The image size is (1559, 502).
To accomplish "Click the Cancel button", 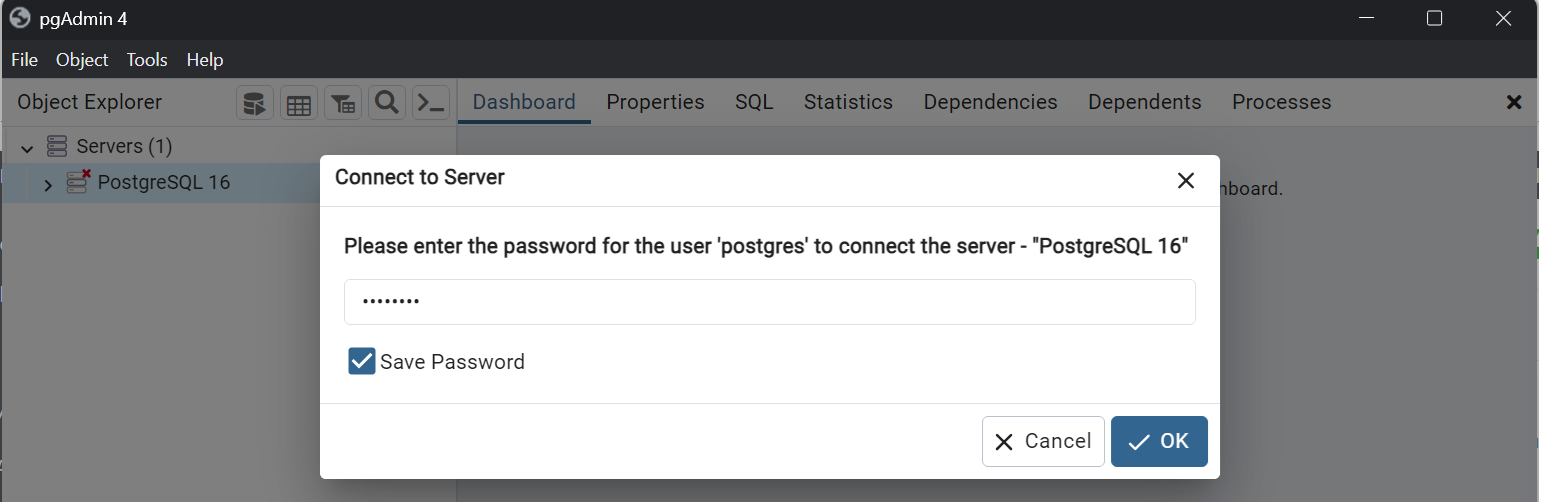I will tap(1043, 441).
